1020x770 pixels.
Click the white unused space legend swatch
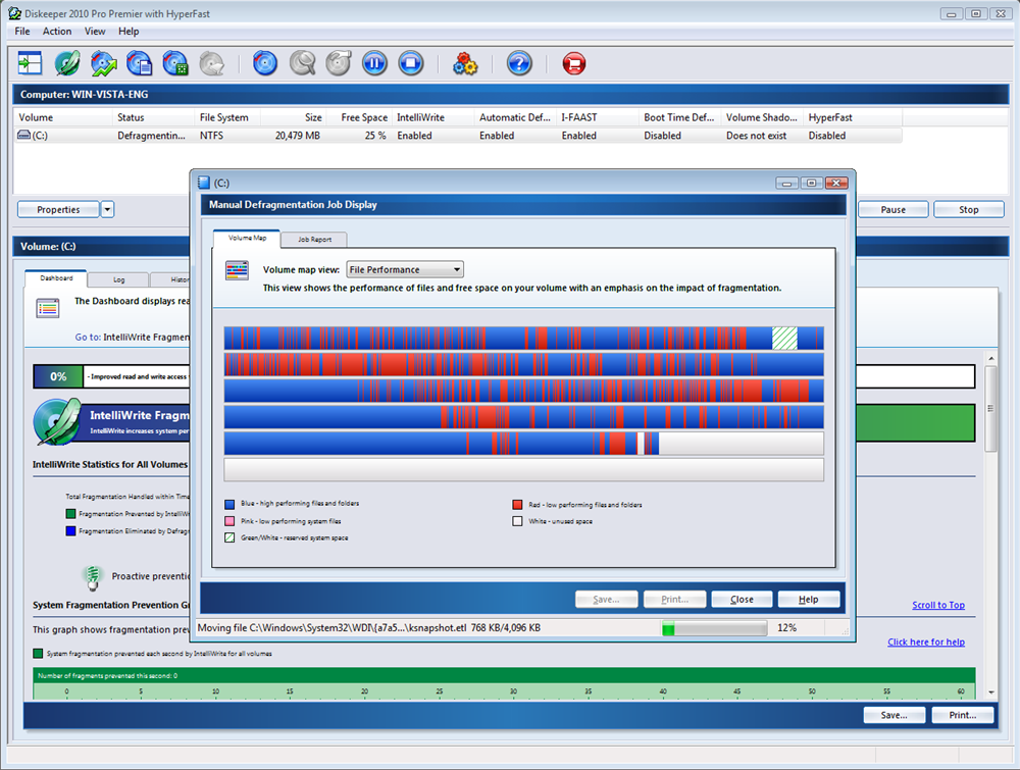517,521
